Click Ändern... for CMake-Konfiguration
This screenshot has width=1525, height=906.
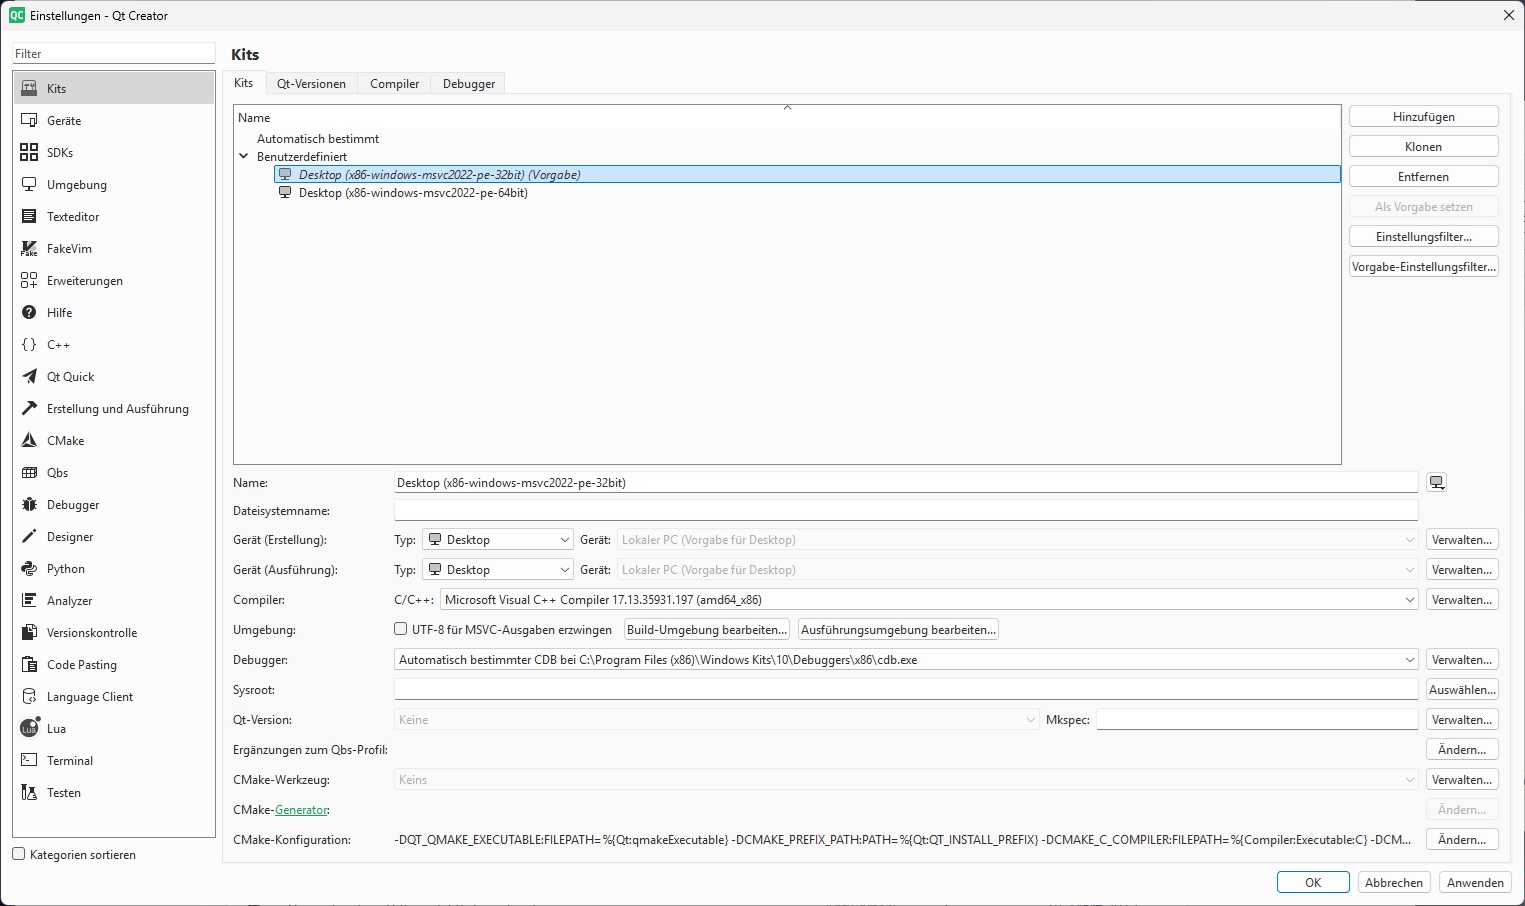pyautogui.click(x=1462, y=840)
